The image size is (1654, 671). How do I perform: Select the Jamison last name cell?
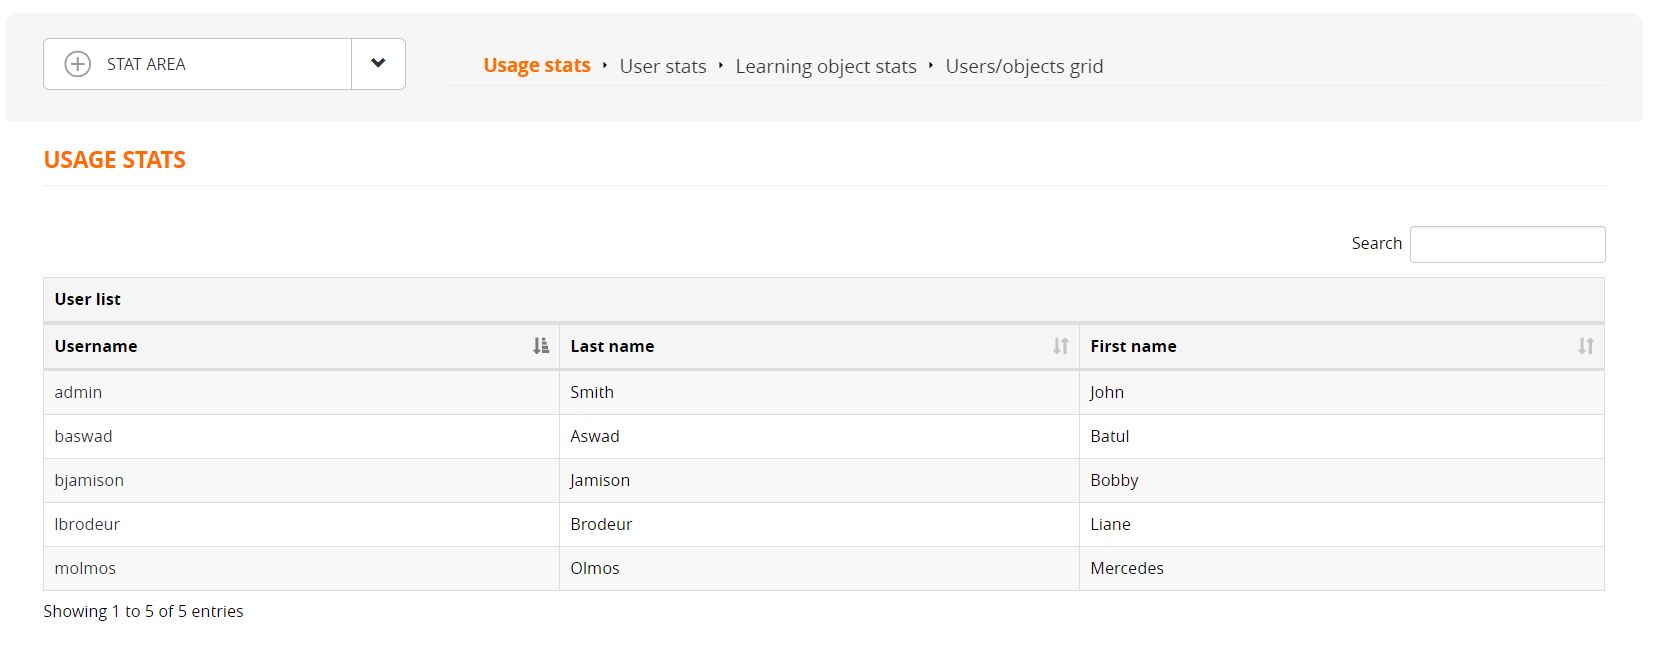click(819, 480)
